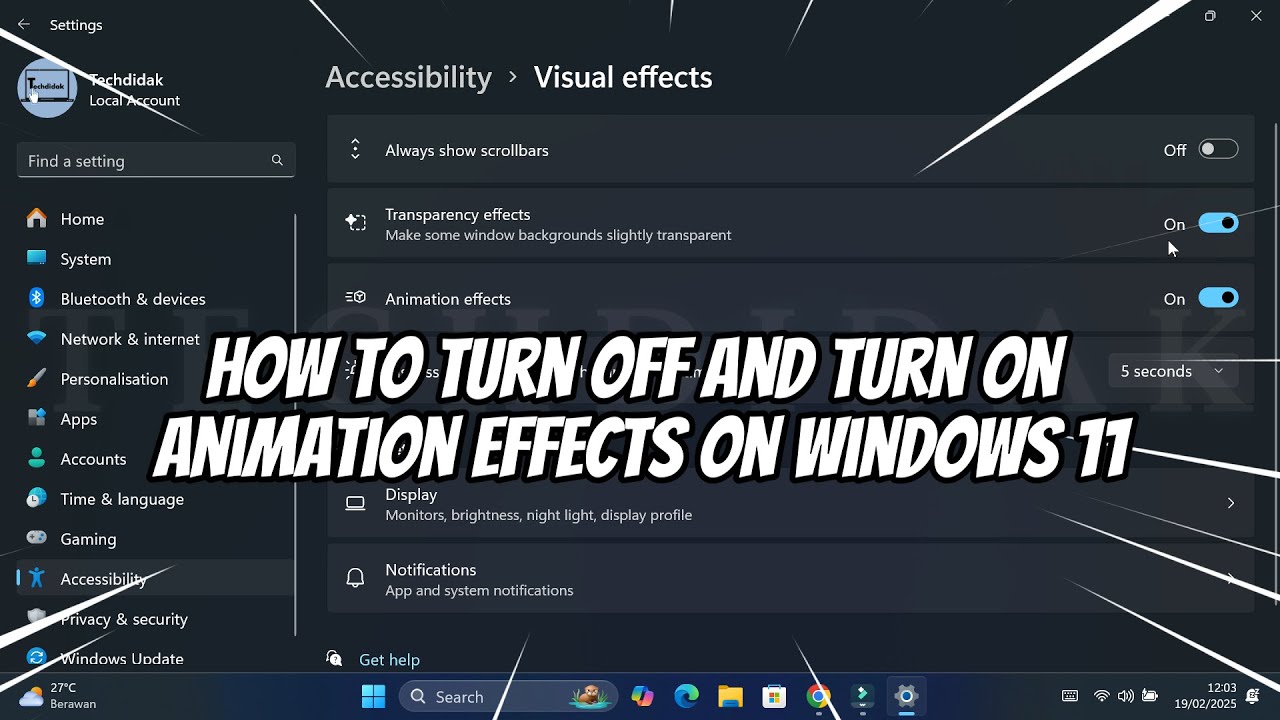Open Bluetooth & devices settings

tap(156, 298)
